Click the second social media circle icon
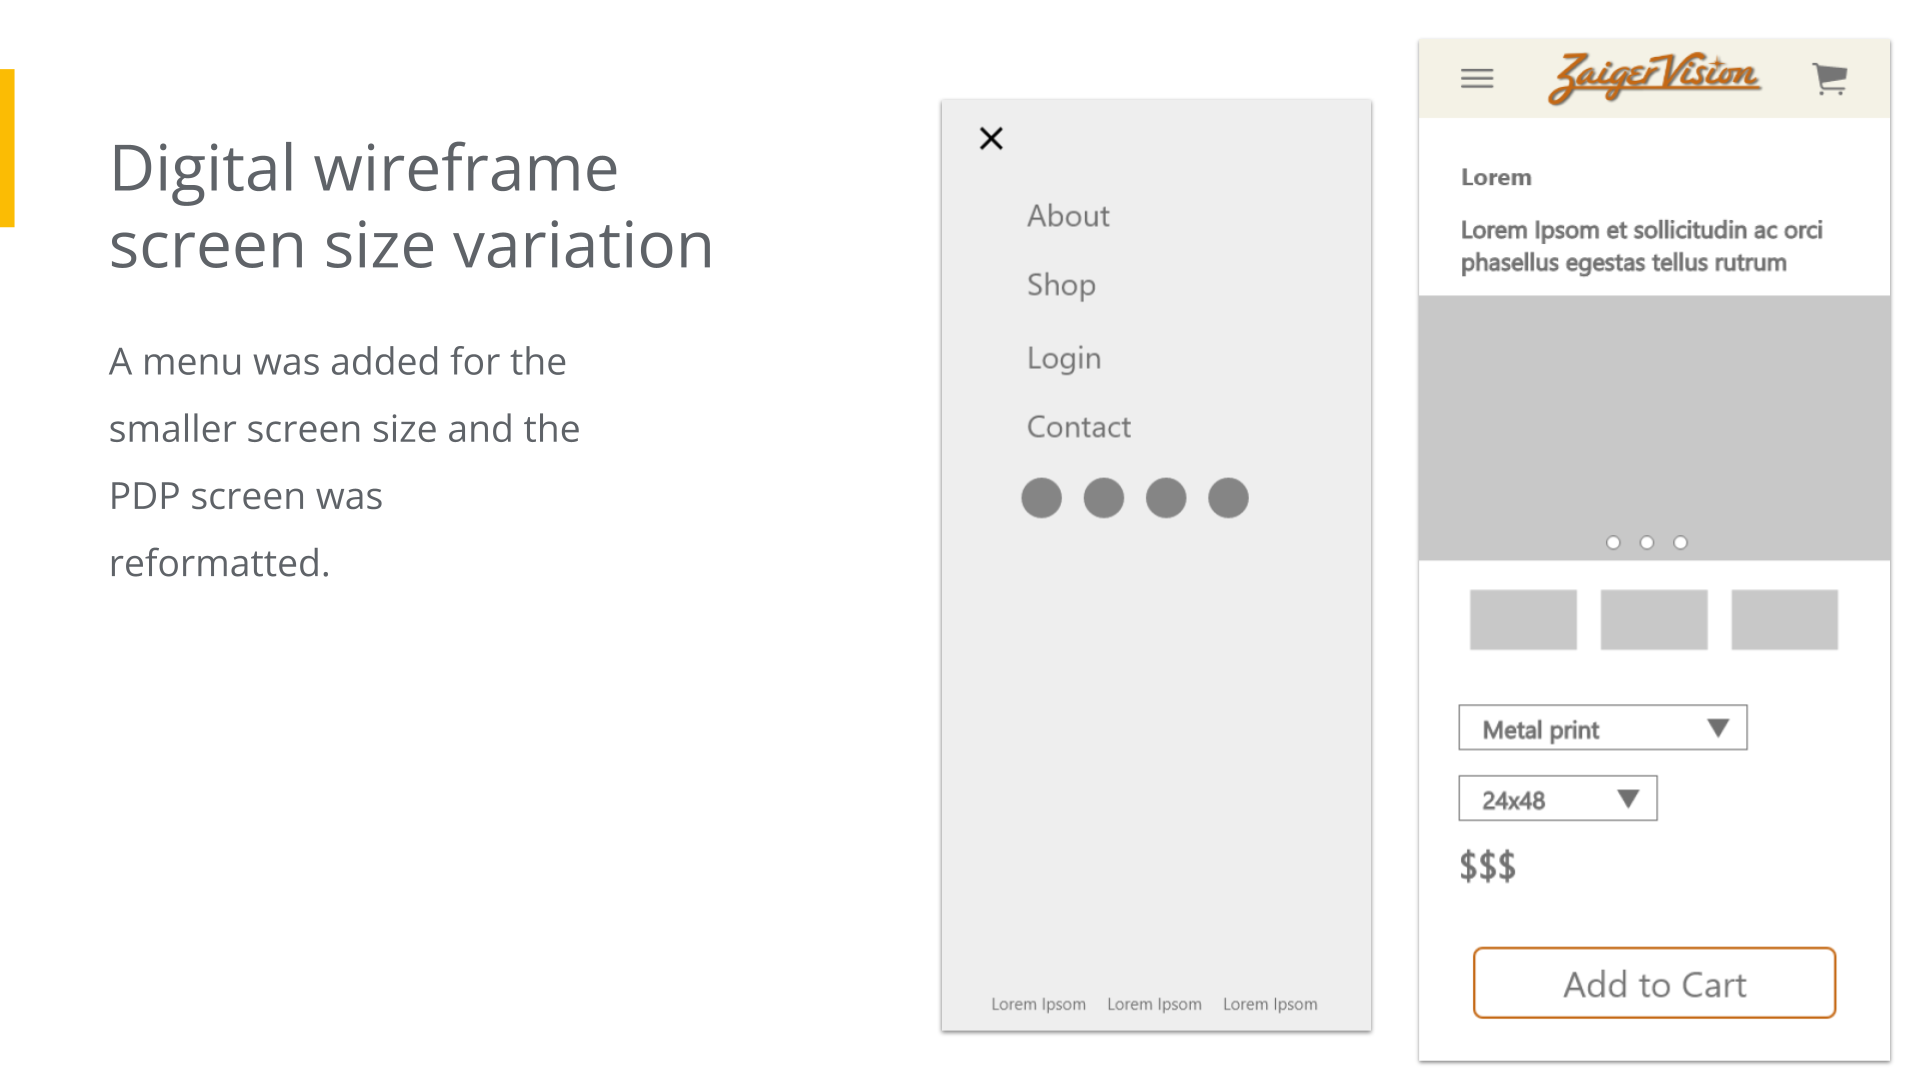This screenshot has width=1920, height=1080. click(1104, 498)
